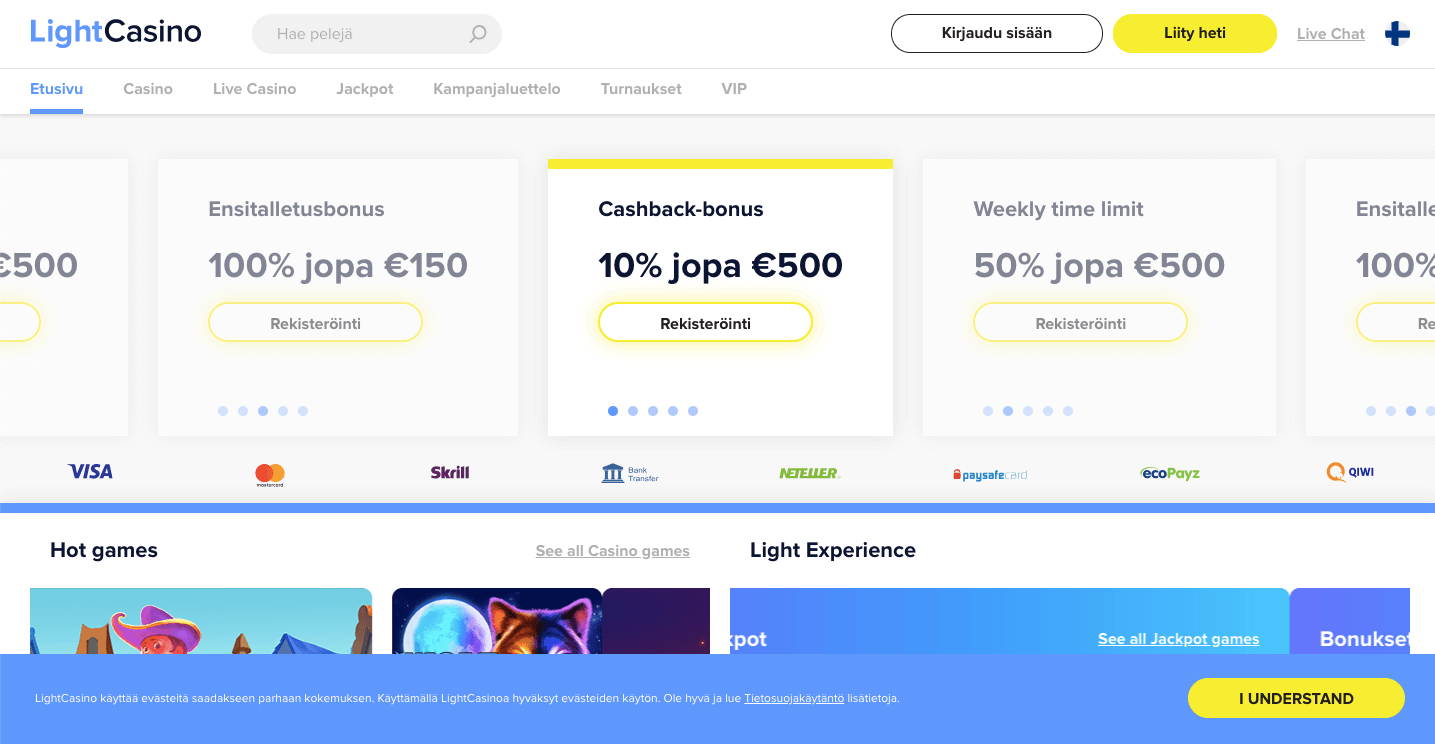Click the VISA payment logo
The width and height of the screenshot is (1435, 744).
90,472
